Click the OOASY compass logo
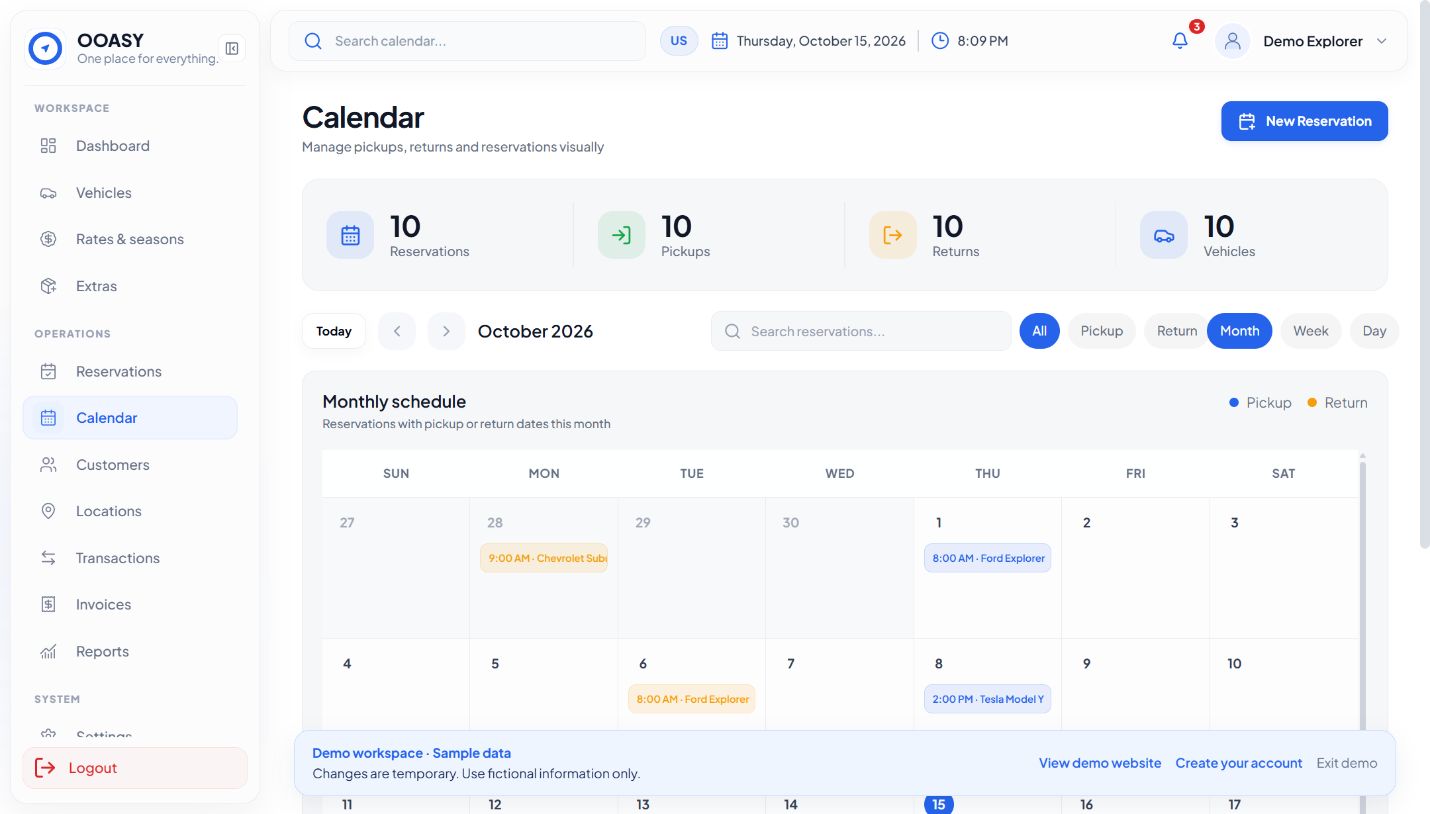The height and width of the screenshot is (814, 1430). point(46,48)
